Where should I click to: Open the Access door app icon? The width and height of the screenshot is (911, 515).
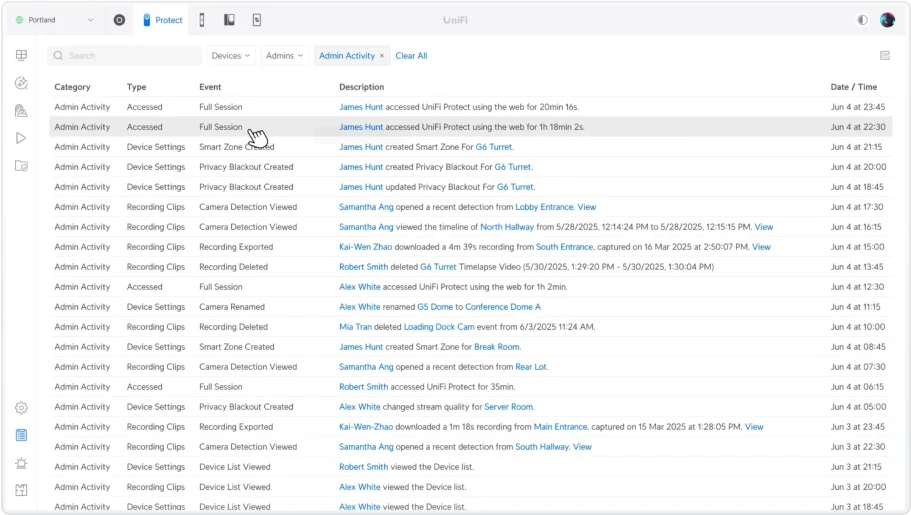point(202,20)
